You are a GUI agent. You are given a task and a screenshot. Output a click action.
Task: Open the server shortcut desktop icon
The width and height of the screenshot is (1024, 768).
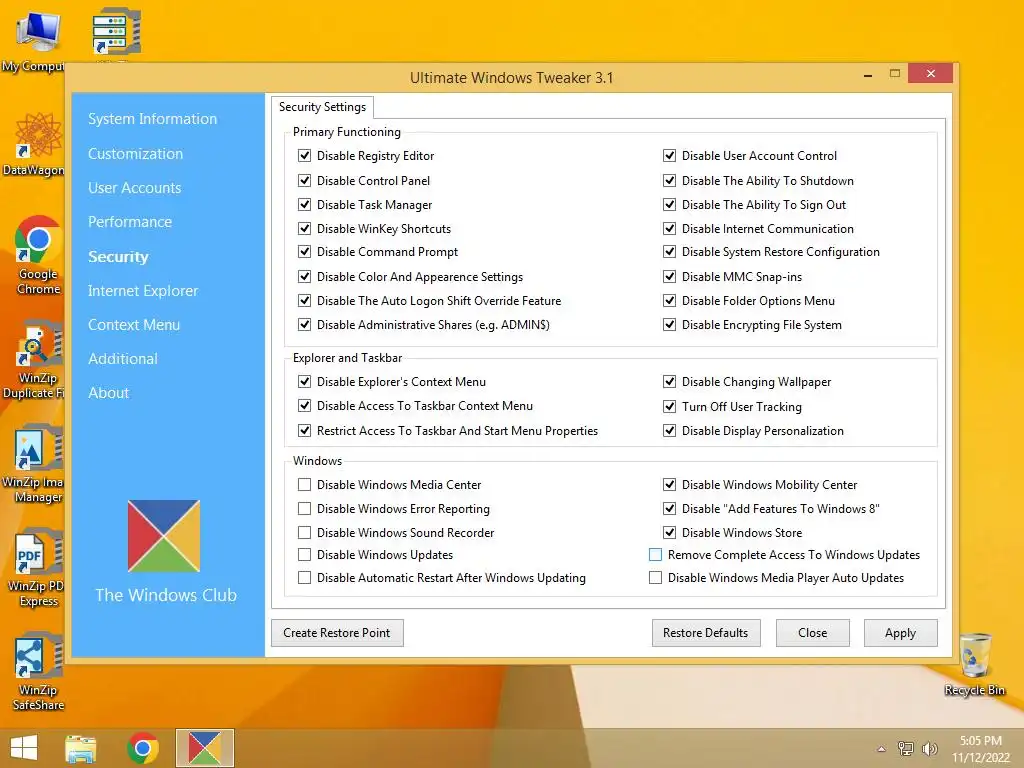click(x=116, y=31)
